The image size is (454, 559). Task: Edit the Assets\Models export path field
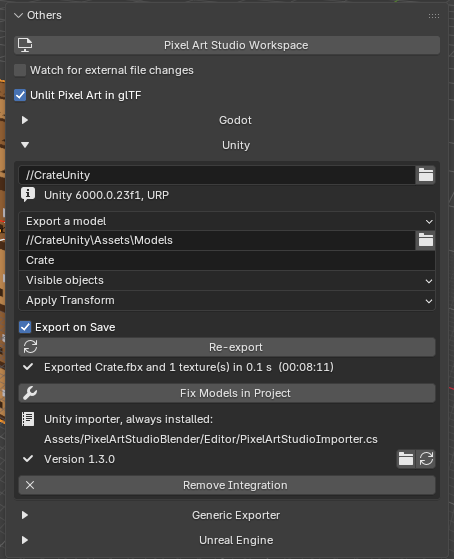217,240
